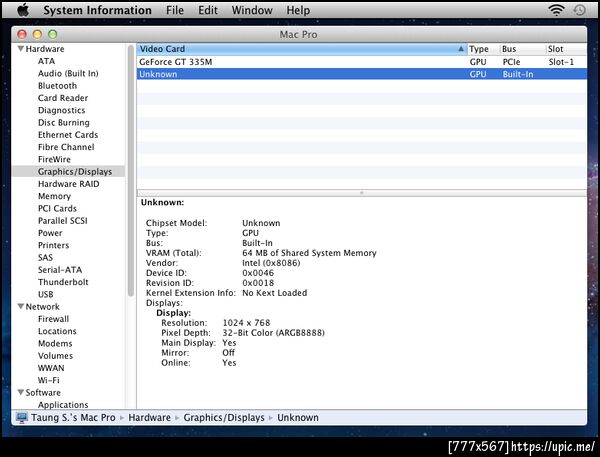
Task: Click the Slot-1 cell
Action: pos(561,62)
